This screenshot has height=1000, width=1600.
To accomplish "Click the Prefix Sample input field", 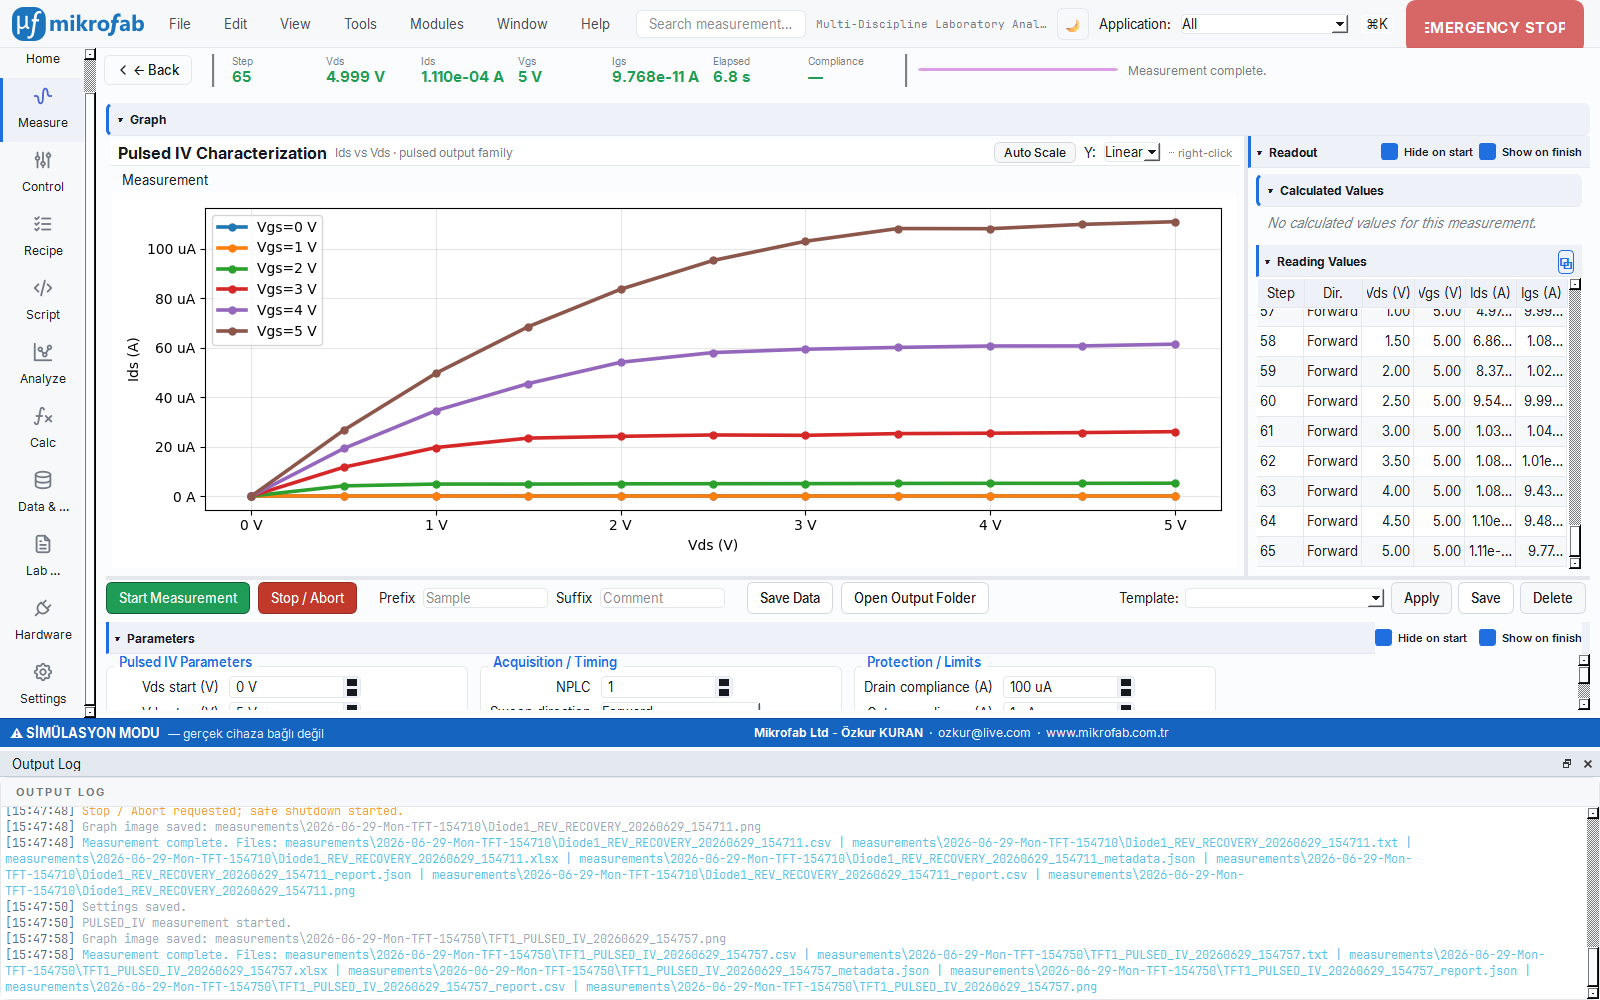I will 485,598.
